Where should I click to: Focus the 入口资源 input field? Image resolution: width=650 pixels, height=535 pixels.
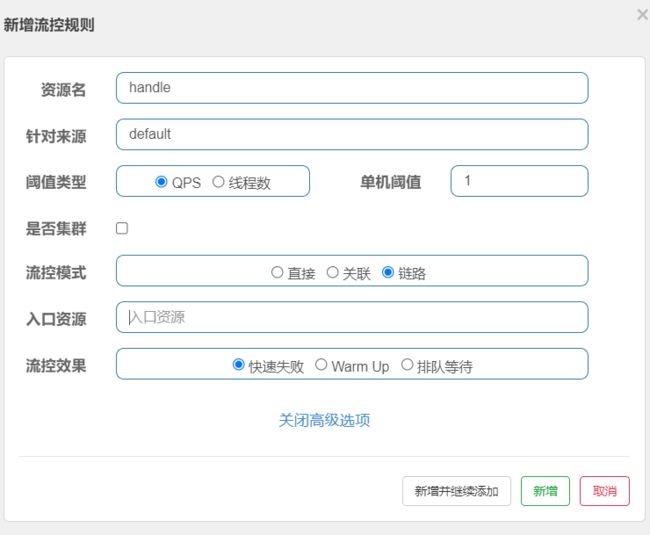point(352,317)
